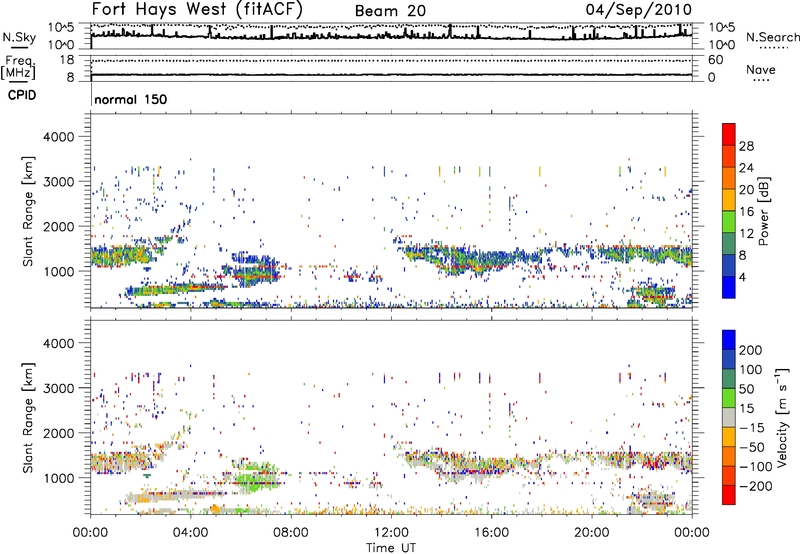
Task: Click the '-100' velocity colorbar label
Action: coord(755,467)
